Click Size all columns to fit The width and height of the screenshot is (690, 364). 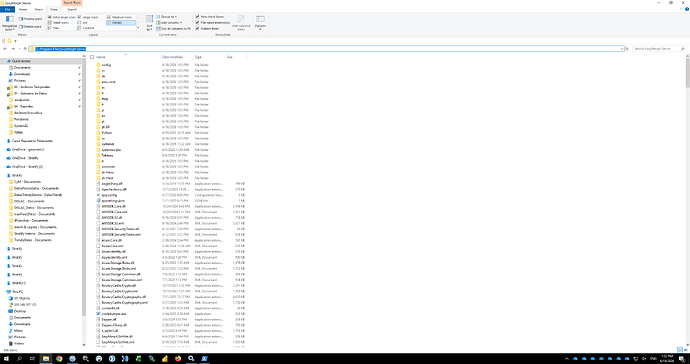[173, 28]
